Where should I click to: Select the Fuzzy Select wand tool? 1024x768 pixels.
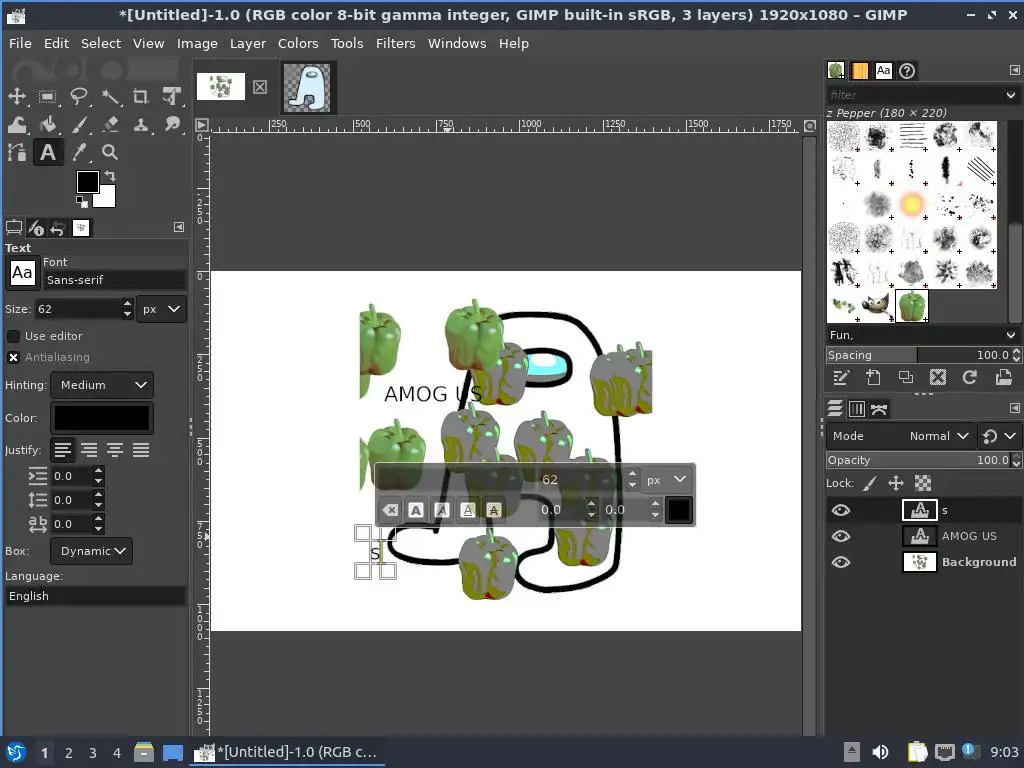pyautogui.click(x=110, y=97)
